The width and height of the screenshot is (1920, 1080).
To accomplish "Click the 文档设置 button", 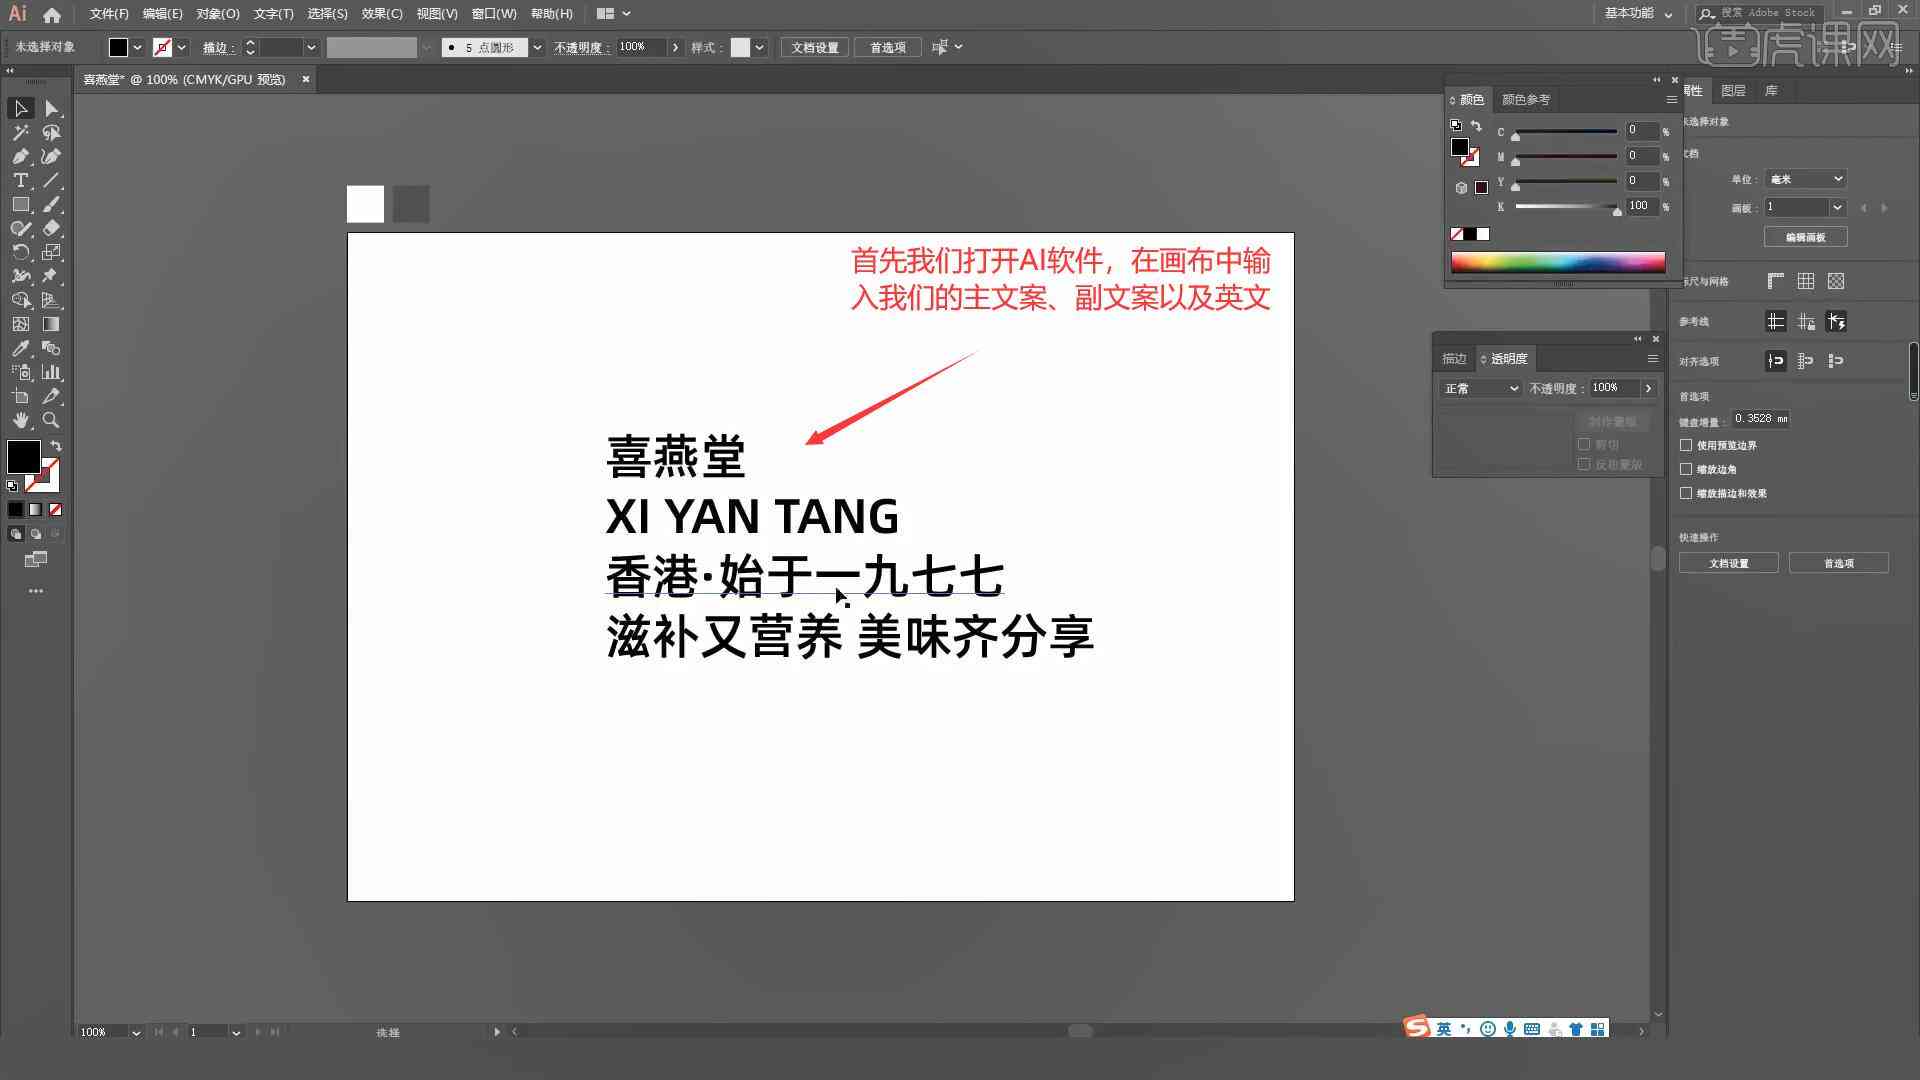I will [1730, 563].
